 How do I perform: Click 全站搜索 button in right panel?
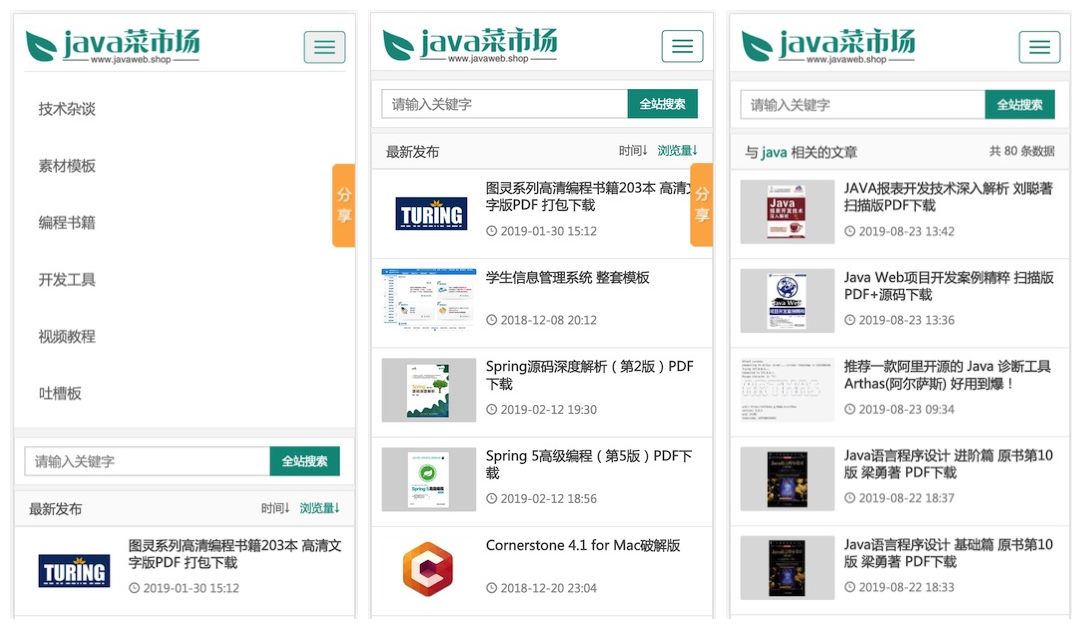click(1020, 105)
